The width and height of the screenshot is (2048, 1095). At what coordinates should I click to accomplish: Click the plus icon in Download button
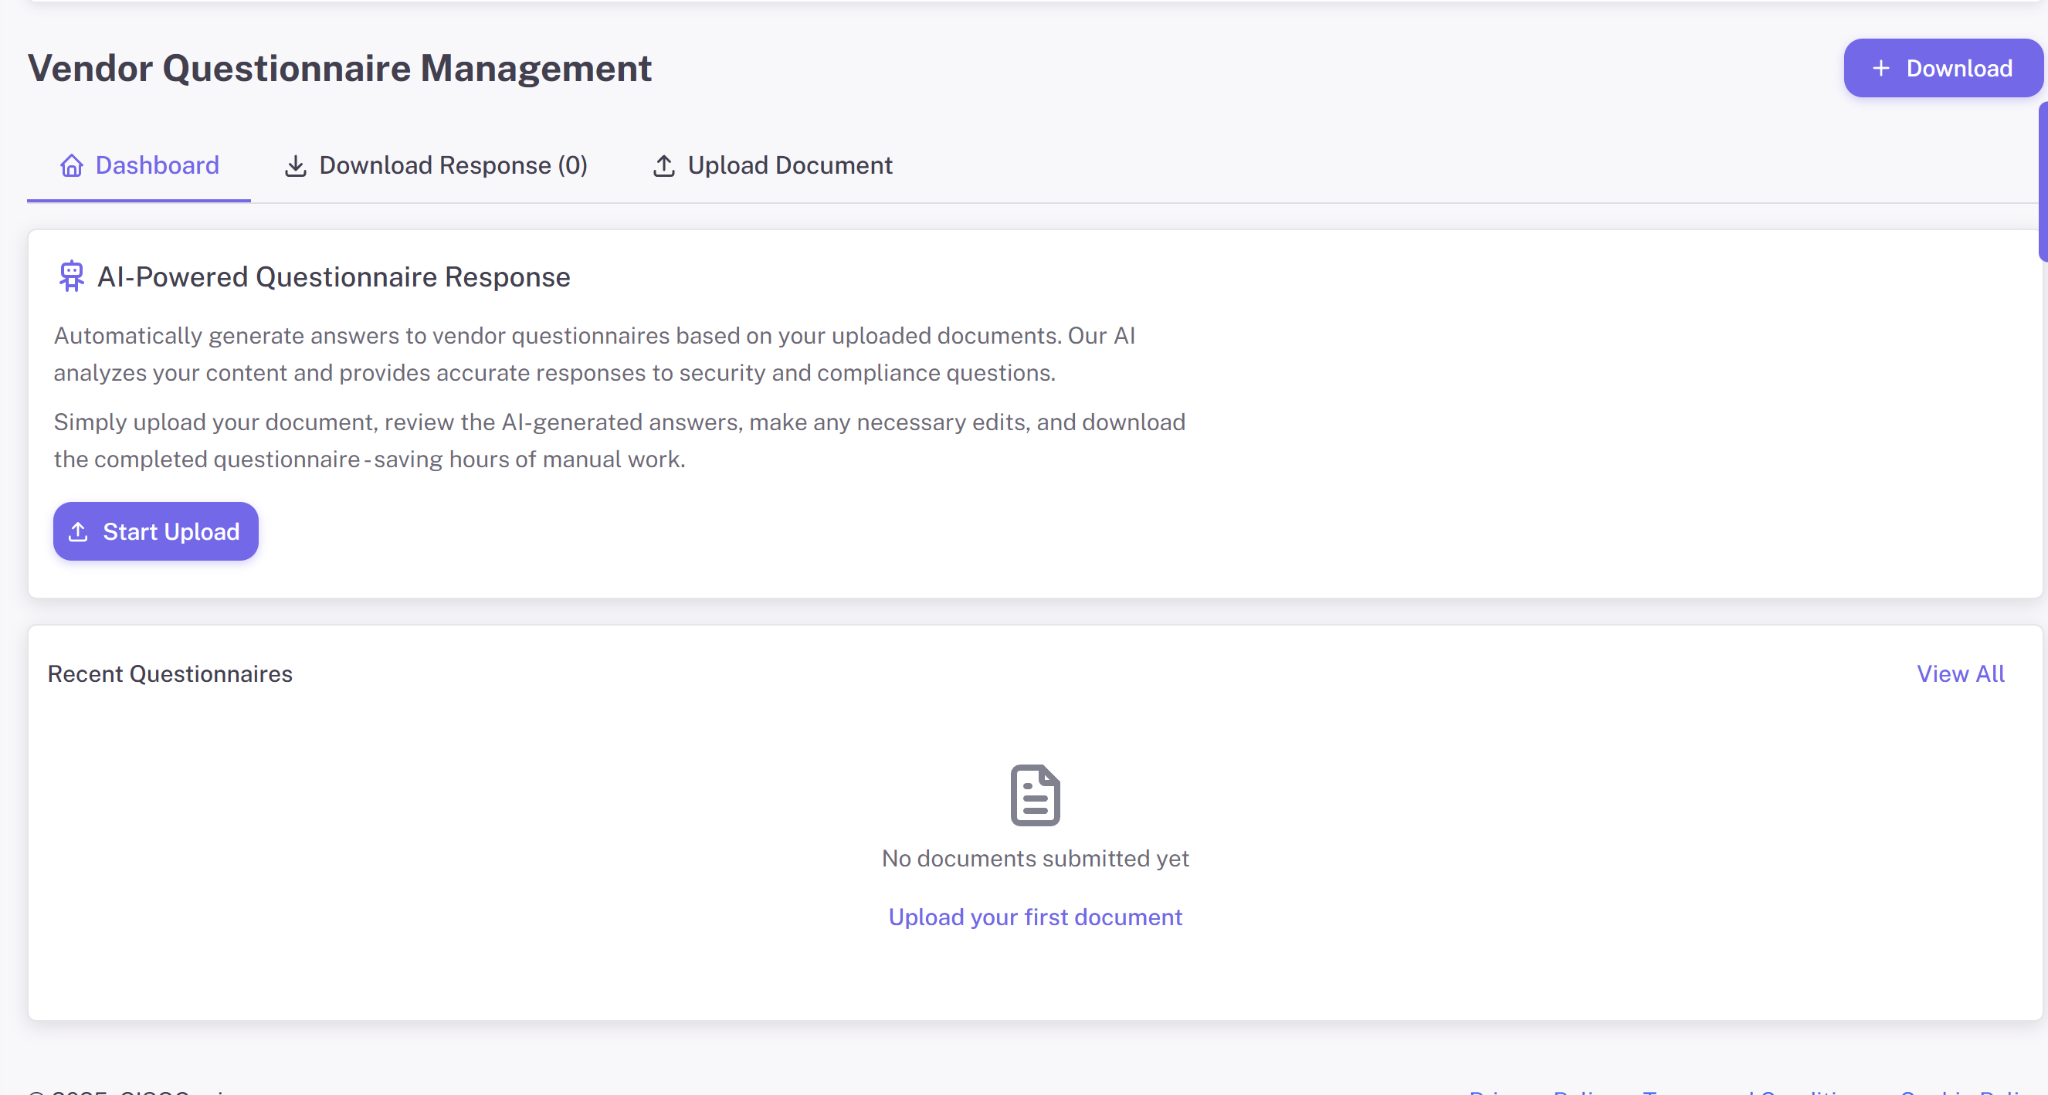pyautogui.click(x=1881, y=68)
